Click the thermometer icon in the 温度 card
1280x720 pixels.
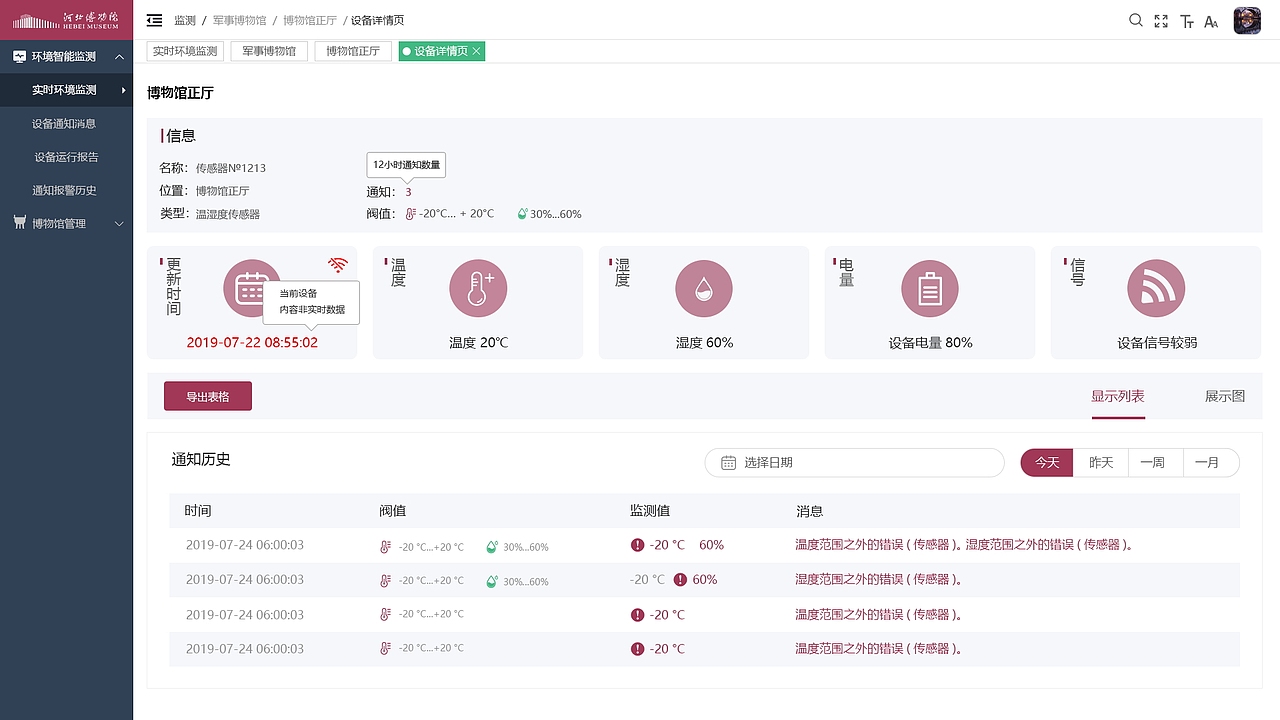click(x=477, y=288)
